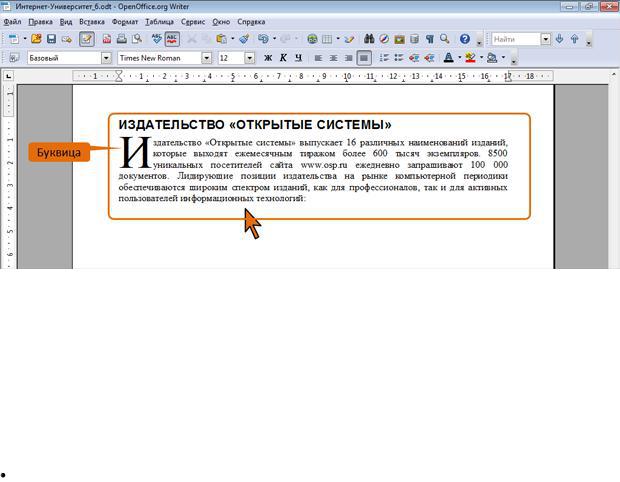Open the Формат menu

tap(125, 22)
